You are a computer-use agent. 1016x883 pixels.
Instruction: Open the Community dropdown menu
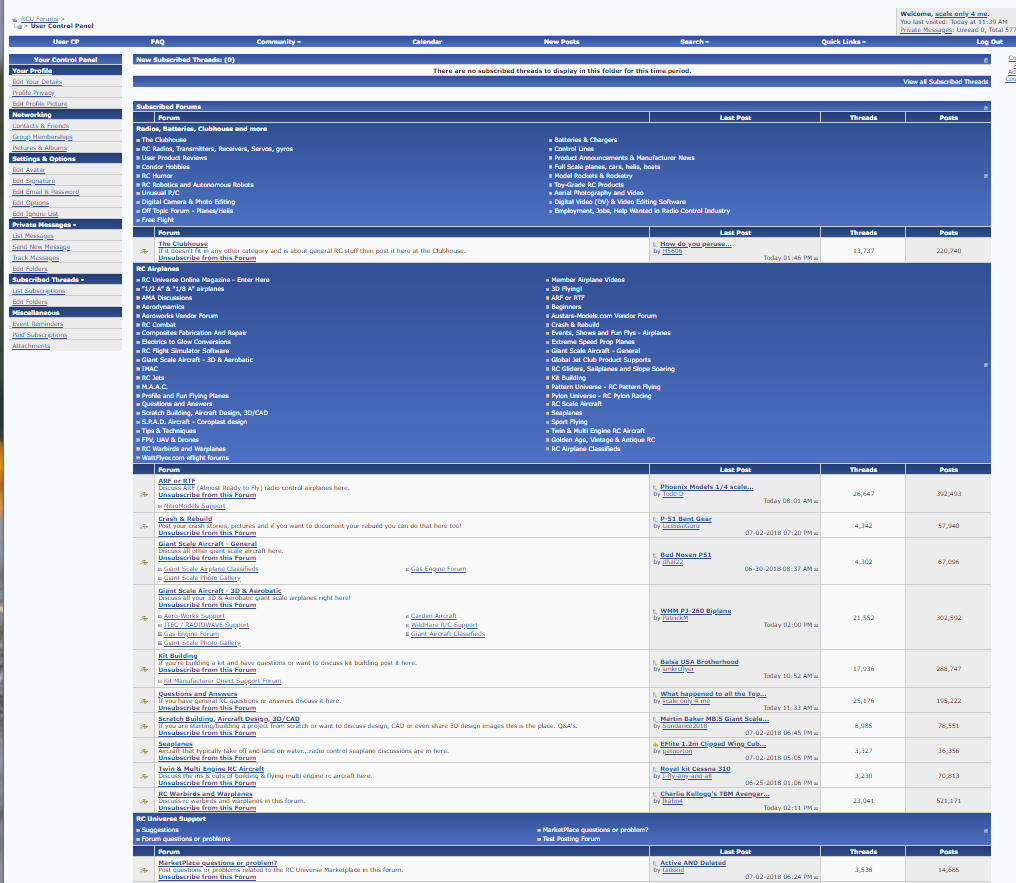pos(277,42)
